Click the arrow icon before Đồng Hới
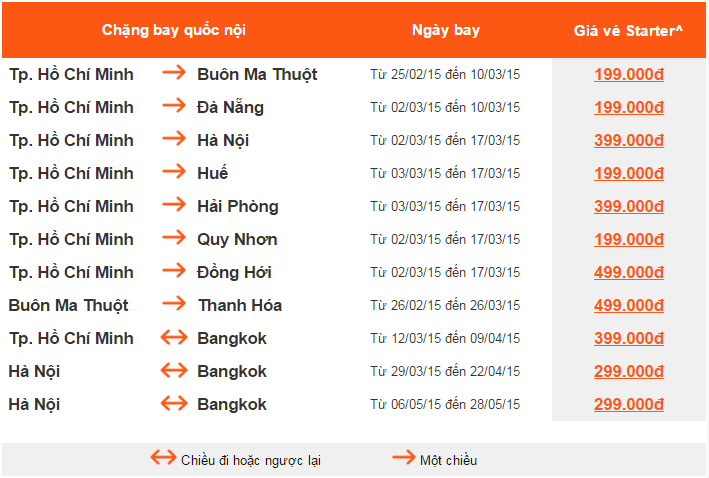Viewport: 709px width, 478px height. (x=174, y=272)
